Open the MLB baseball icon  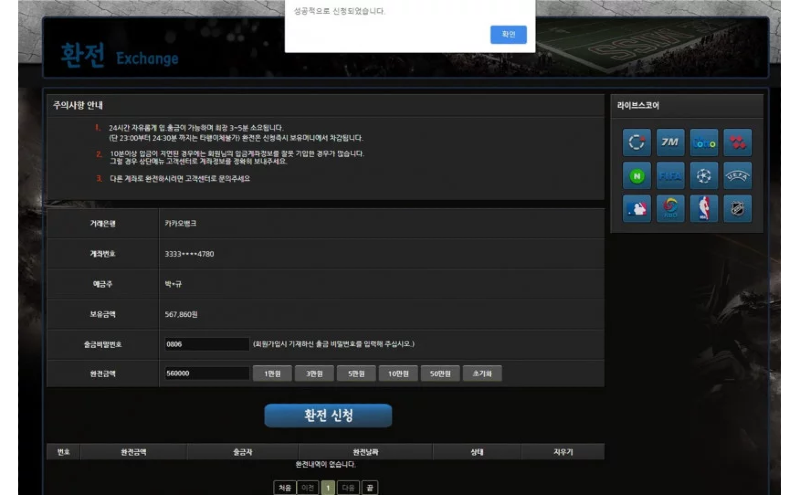pos(637,208)
